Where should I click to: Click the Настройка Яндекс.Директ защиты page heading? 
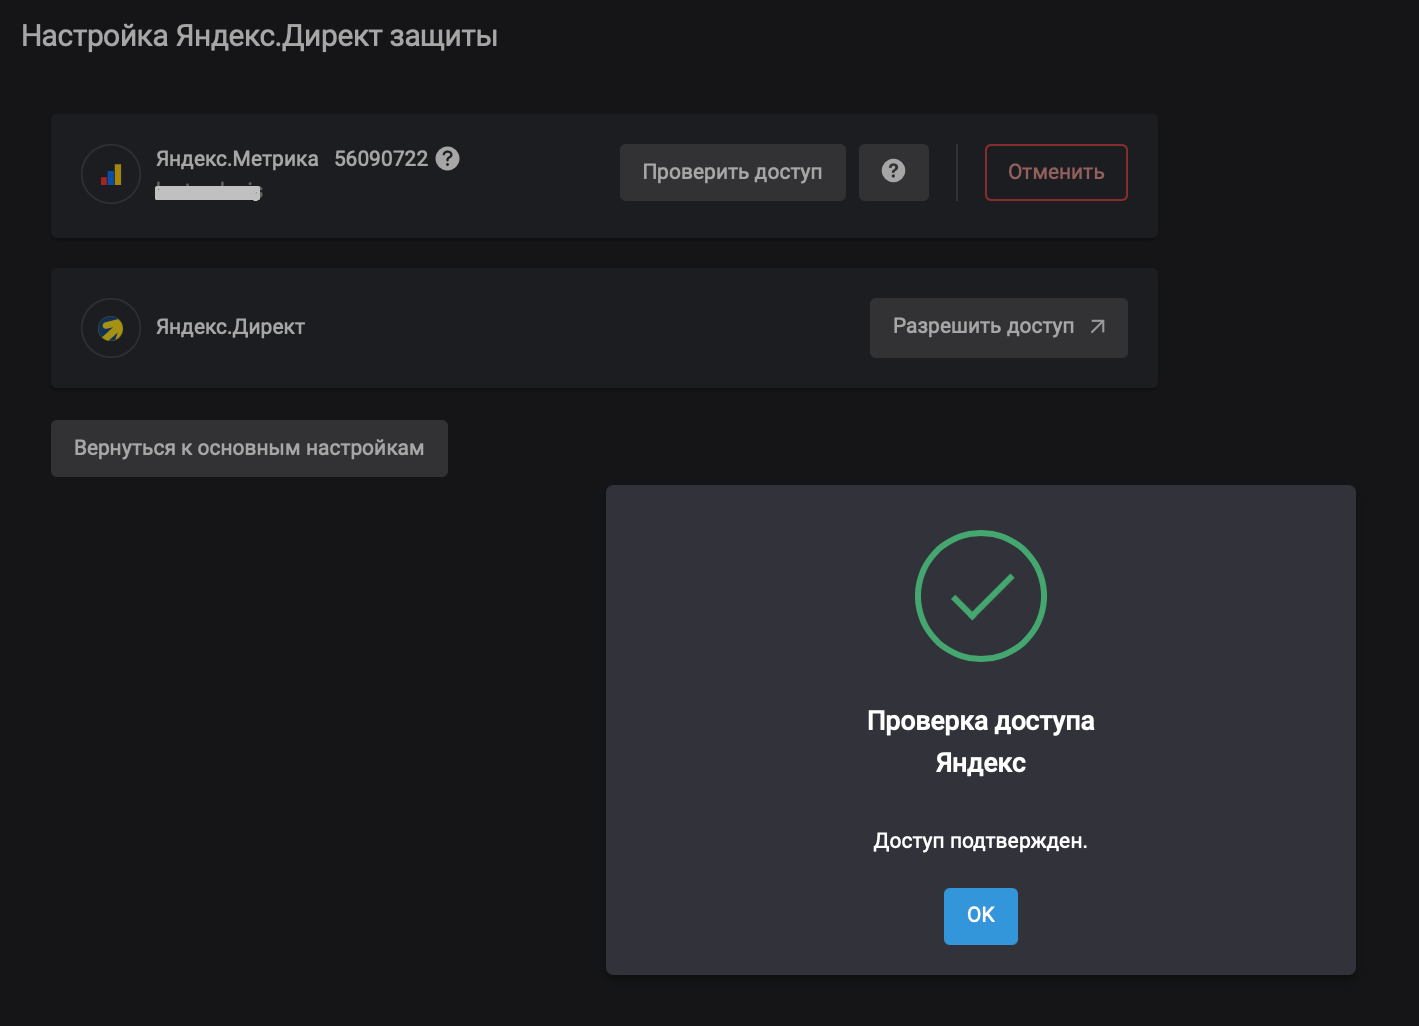click(260, 36)
